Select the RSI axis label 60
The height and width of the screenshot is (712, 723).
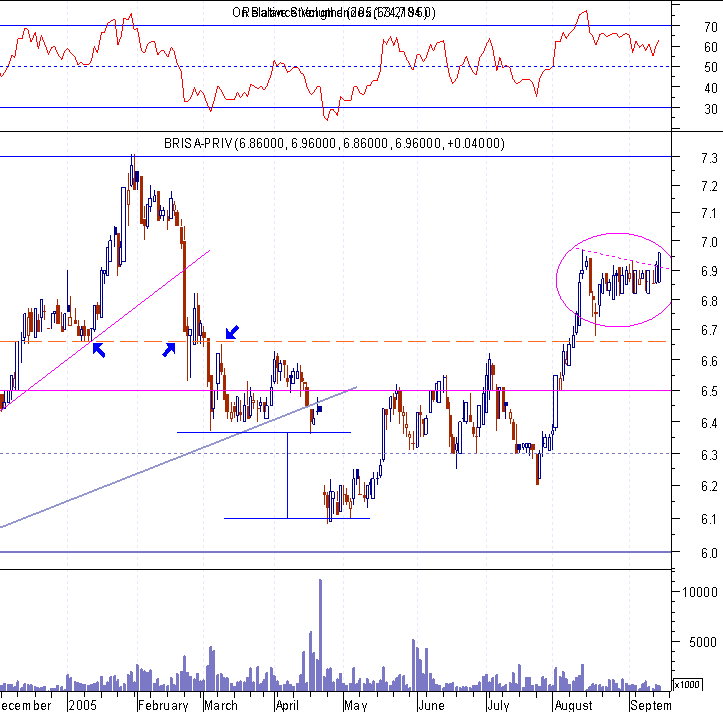[x=711, y=47]
